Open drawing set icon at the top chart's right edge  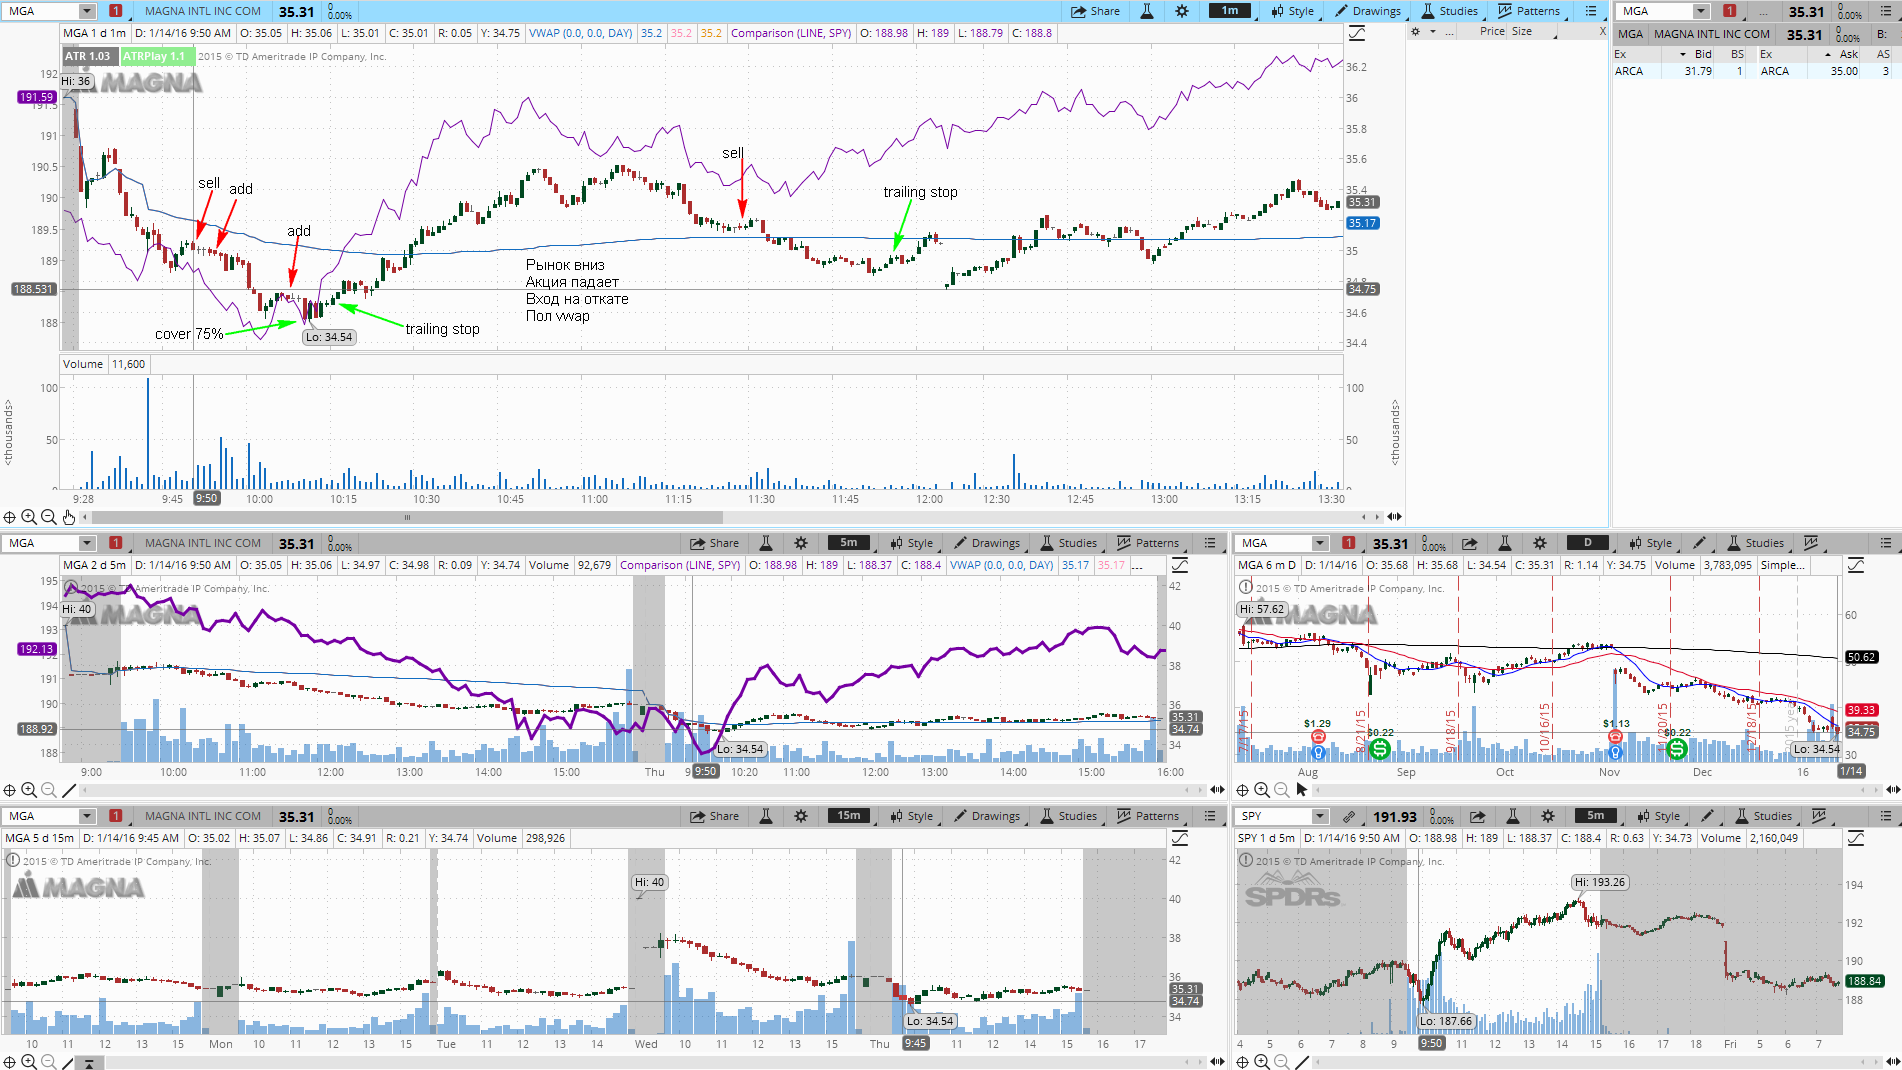point(1357,33)
